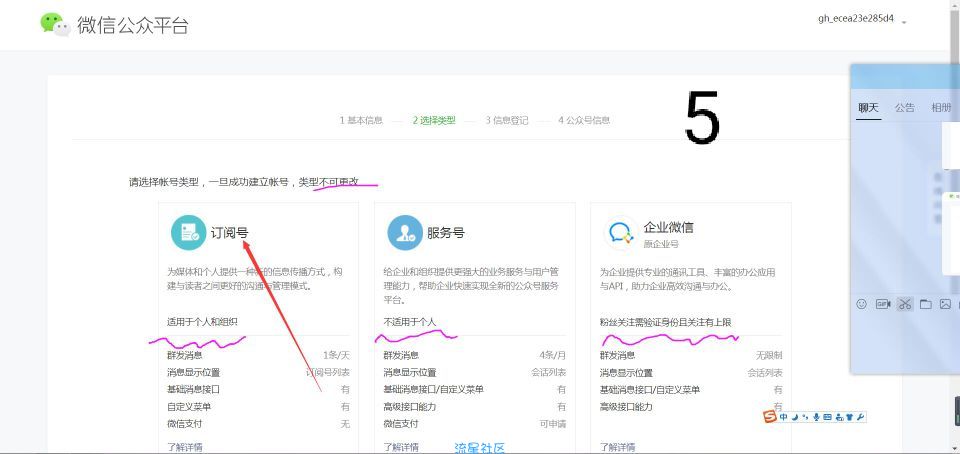Open 了解详情 link under 订阅号

point(185,447)
